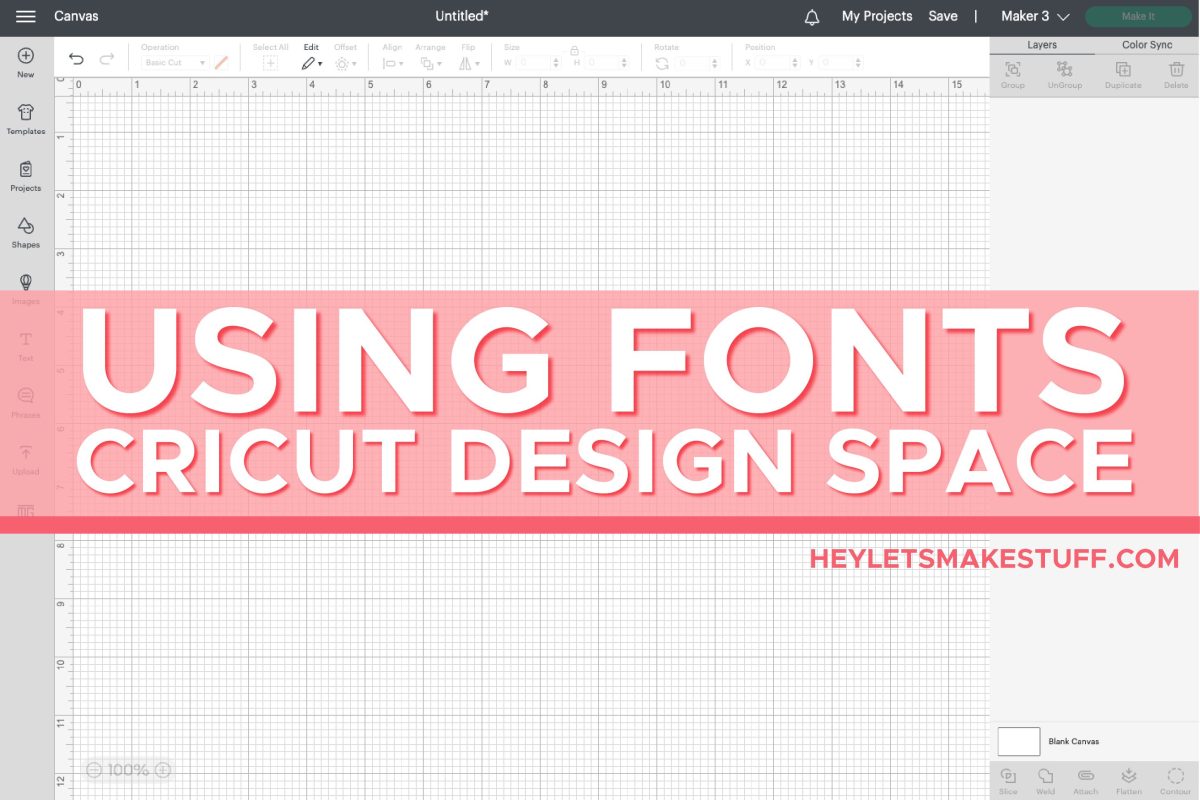This screenshot has width=1200, height=800.
Task: Open the Arrange dropdown
Action: (431, 57)
